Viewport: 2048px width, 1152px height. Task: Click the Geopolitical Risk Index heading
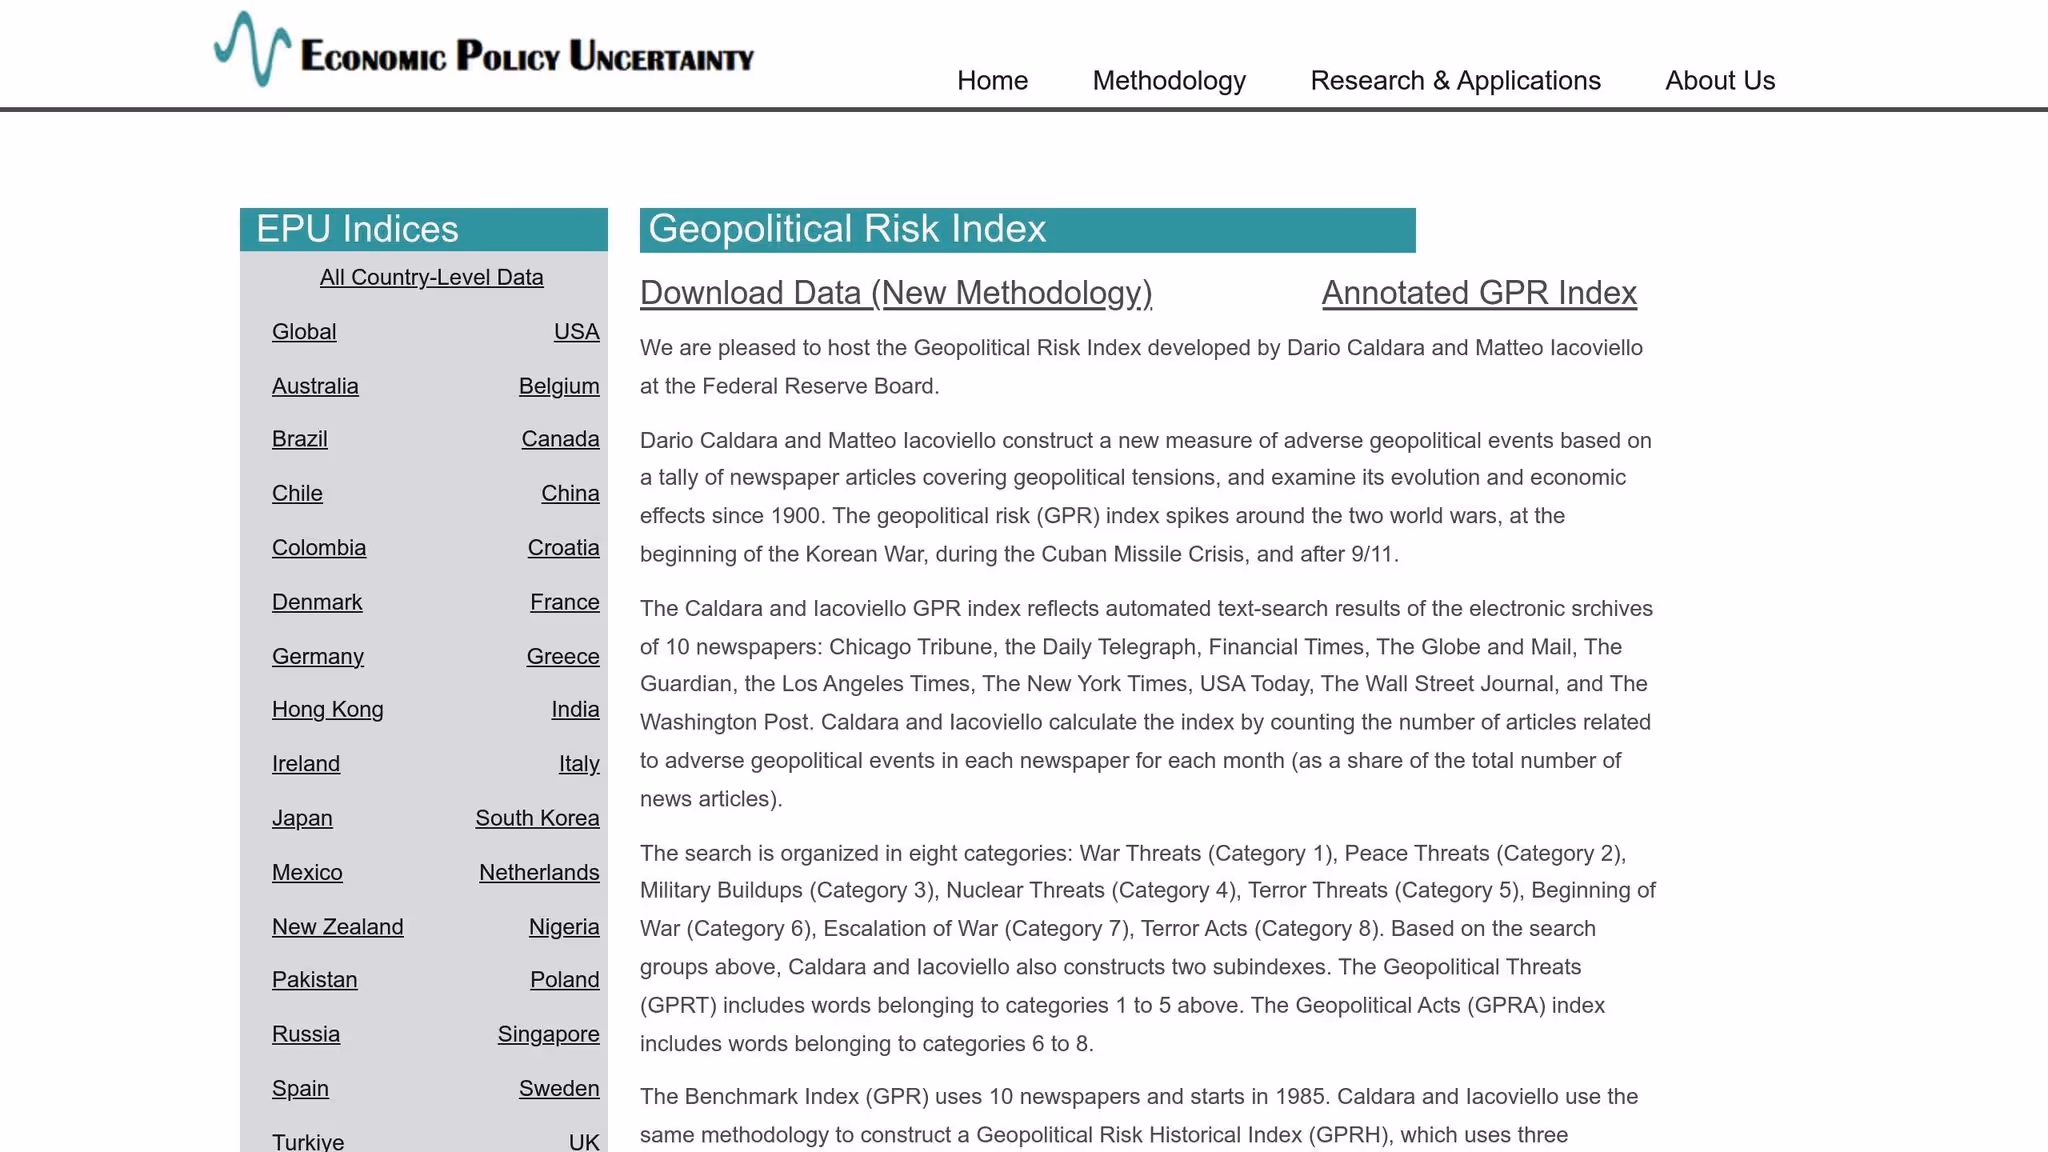pos(847,229)
